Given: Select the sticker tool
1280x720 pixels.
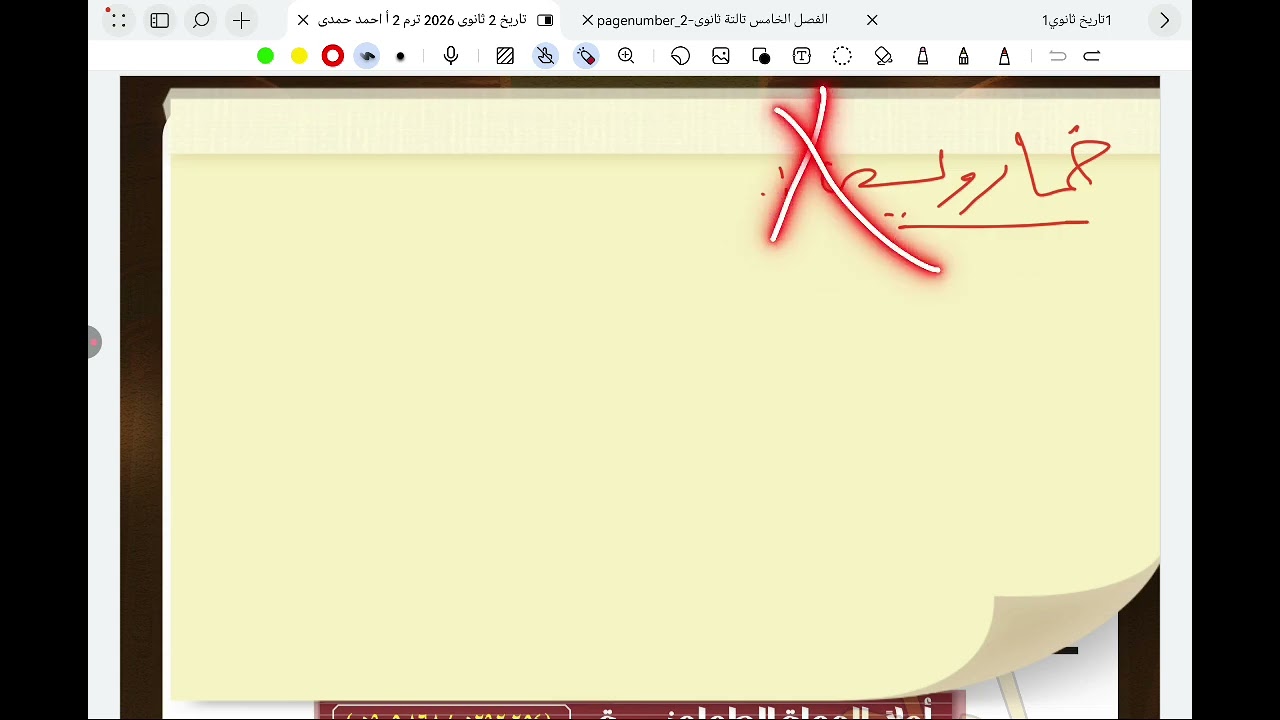Looking at the screenshot, I should pyautogui.click(x=681, y=56).
